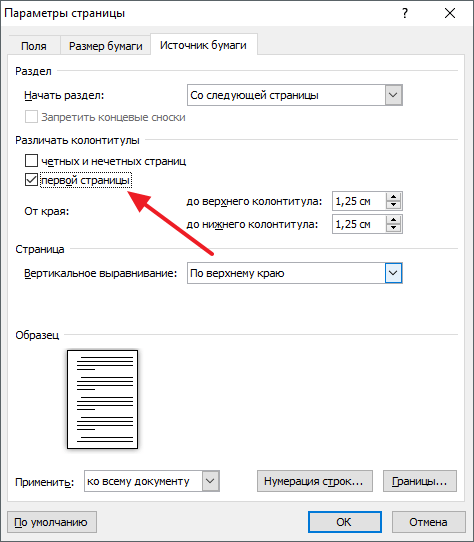The image size is (474, 542).
Task: Enable четных и нечетных страниц checkbox
Action: tap(31, 161)
